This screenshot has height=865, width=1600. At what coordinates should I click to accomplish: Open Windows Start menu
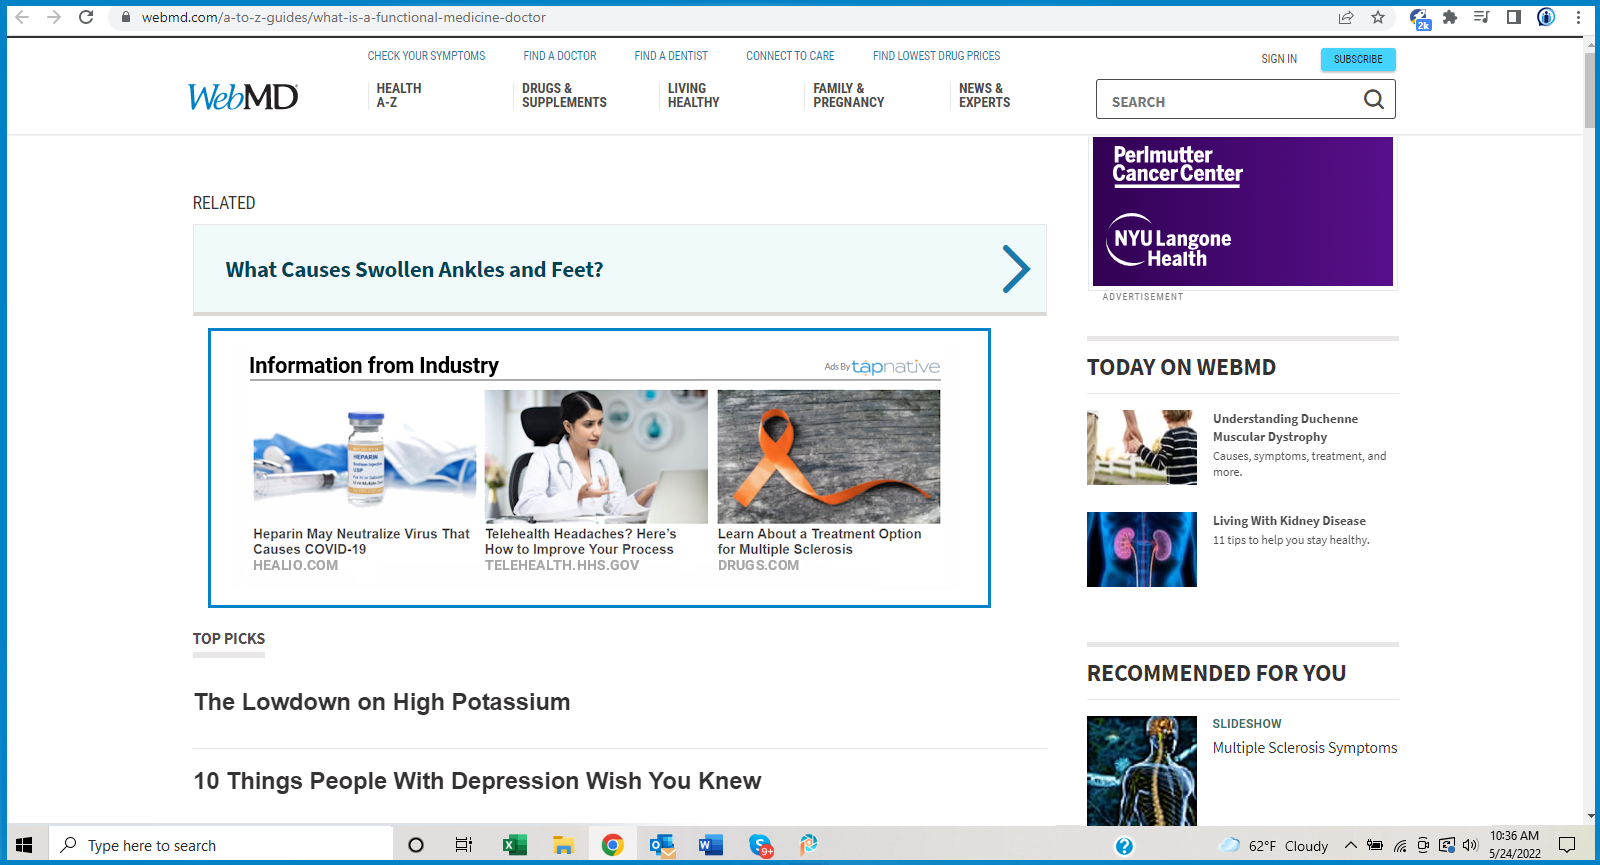[24, 845]
